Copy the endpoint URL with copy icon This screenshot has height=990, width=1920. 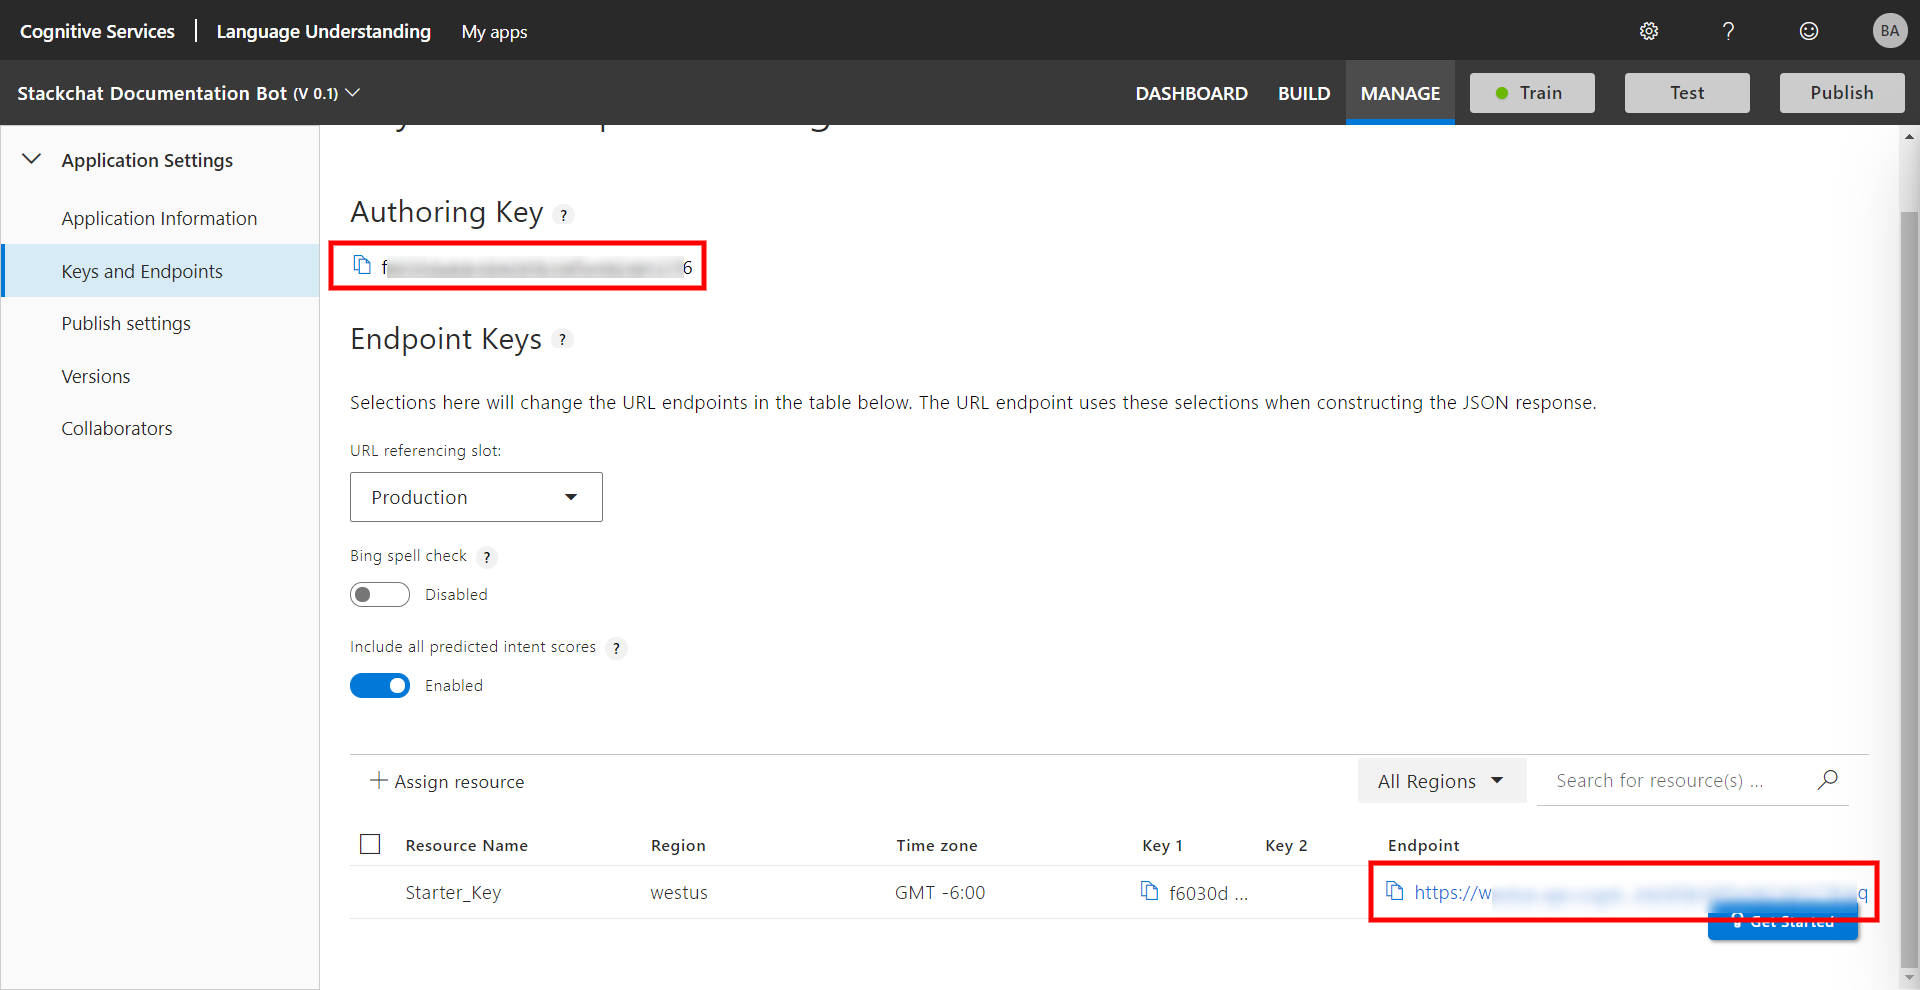[1395, 890]
